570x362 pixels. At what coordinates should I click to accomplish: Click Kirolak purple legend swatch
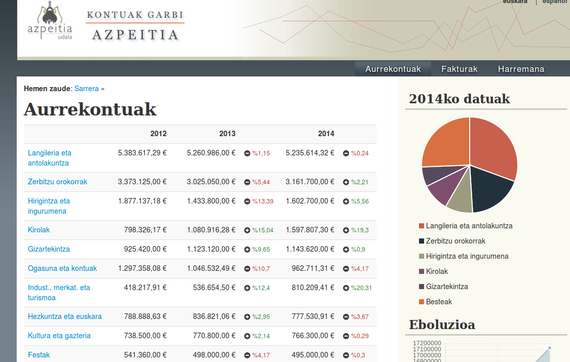[x=422, y=272]
